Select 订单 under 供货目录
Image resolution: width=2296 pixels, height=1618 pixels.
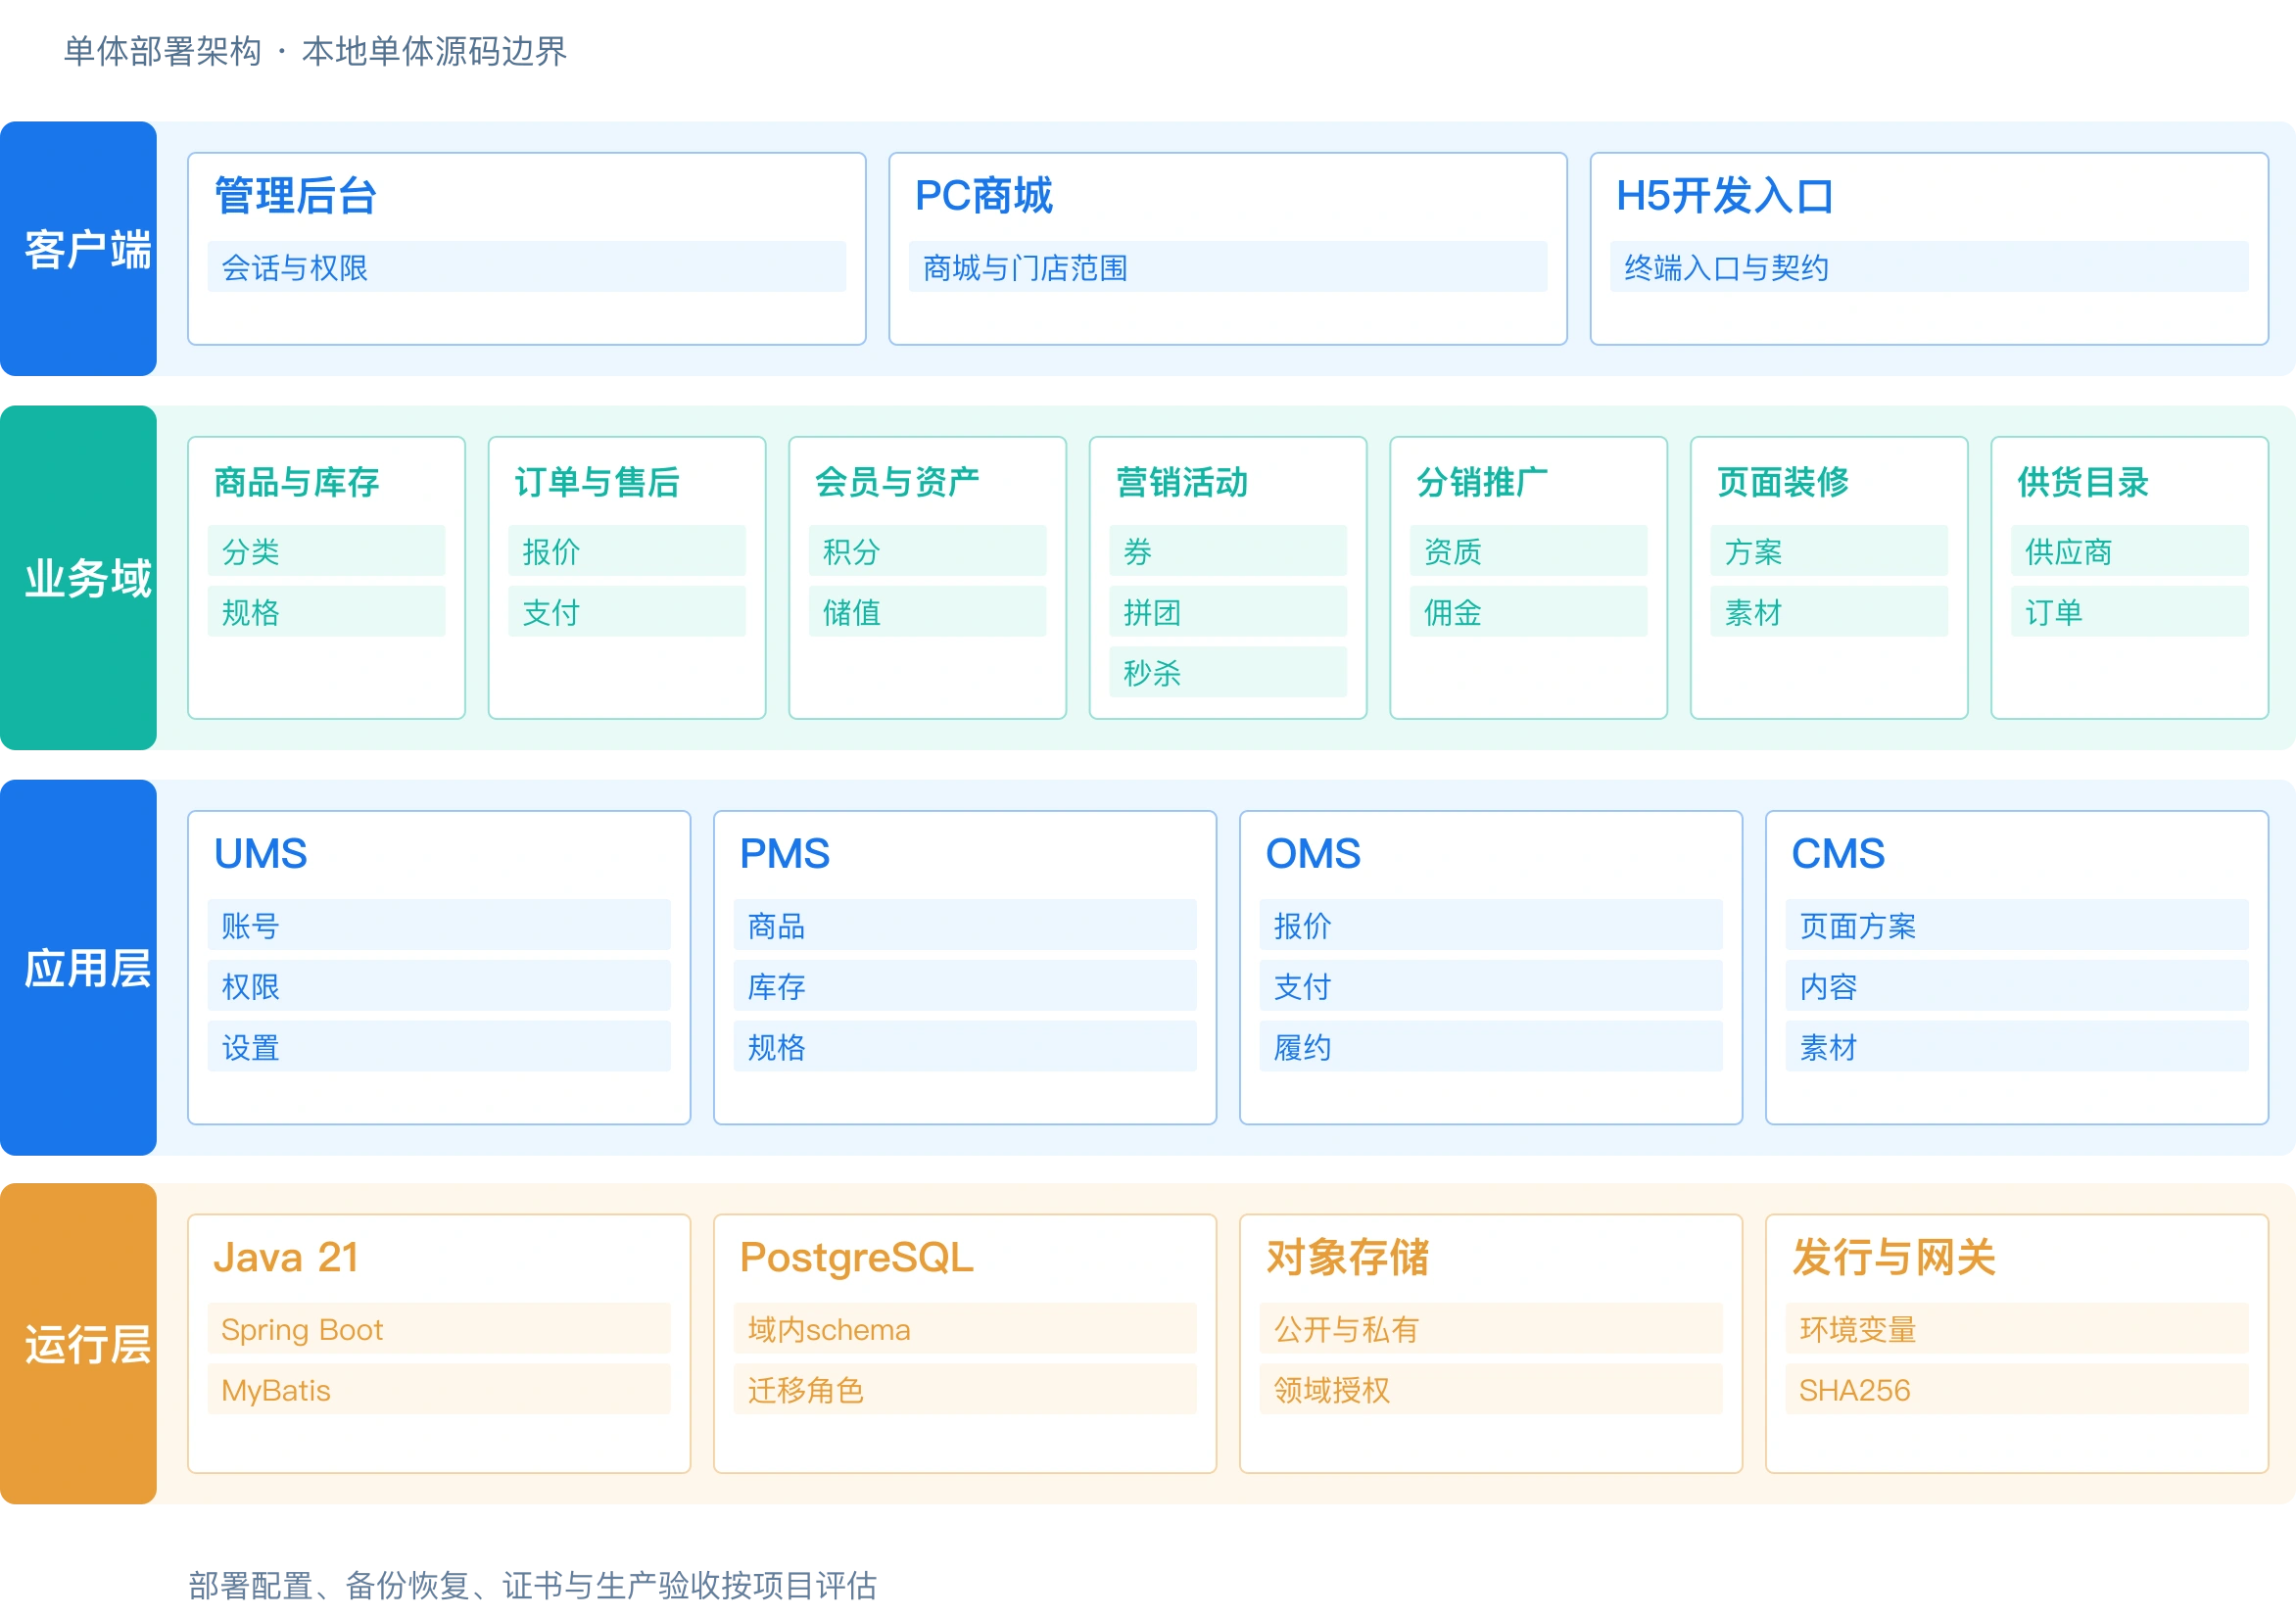[2130, 612]
